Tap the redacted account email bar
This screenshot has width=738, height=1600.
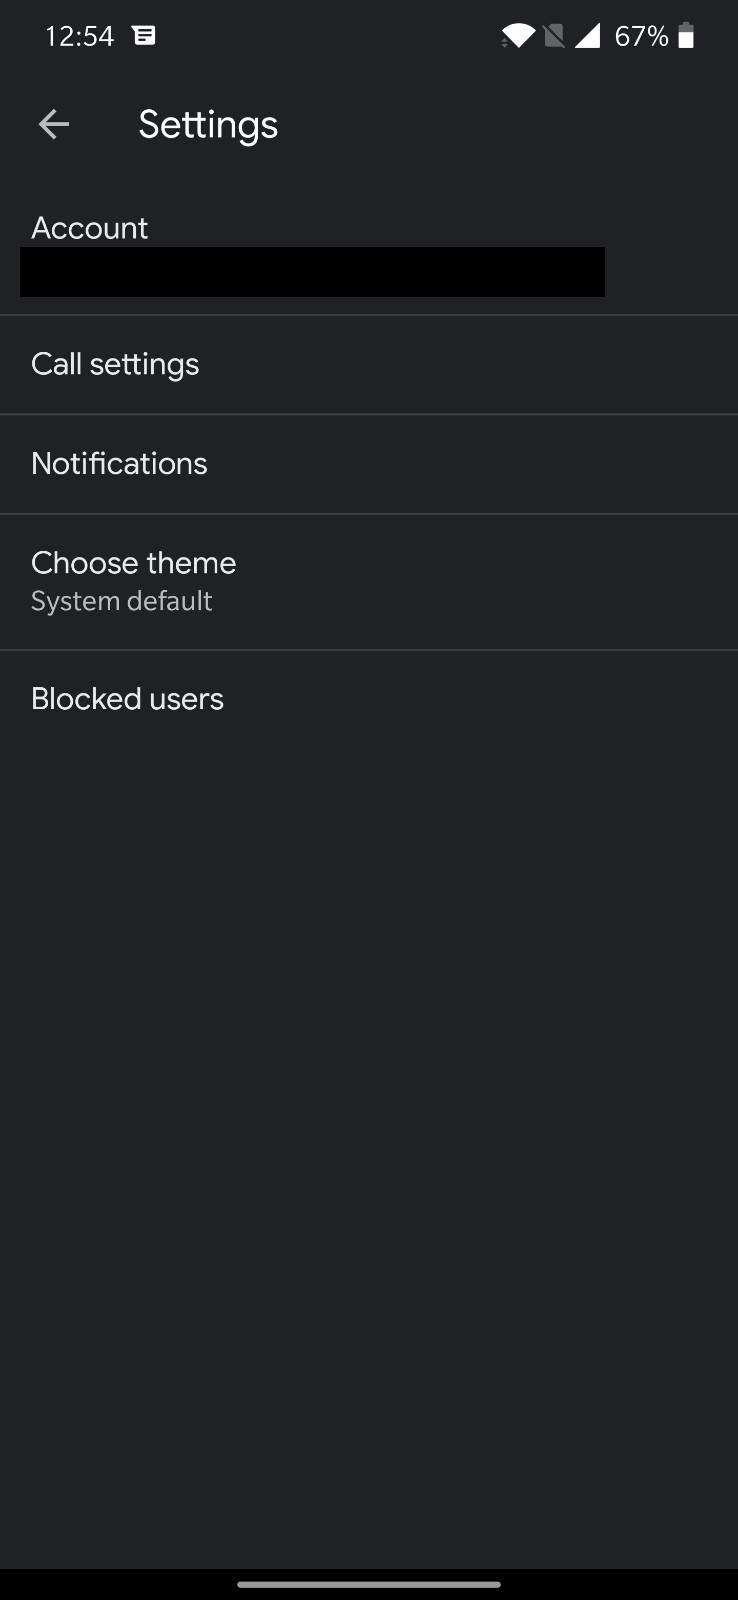pyautogui.click(x=312, y=272)
